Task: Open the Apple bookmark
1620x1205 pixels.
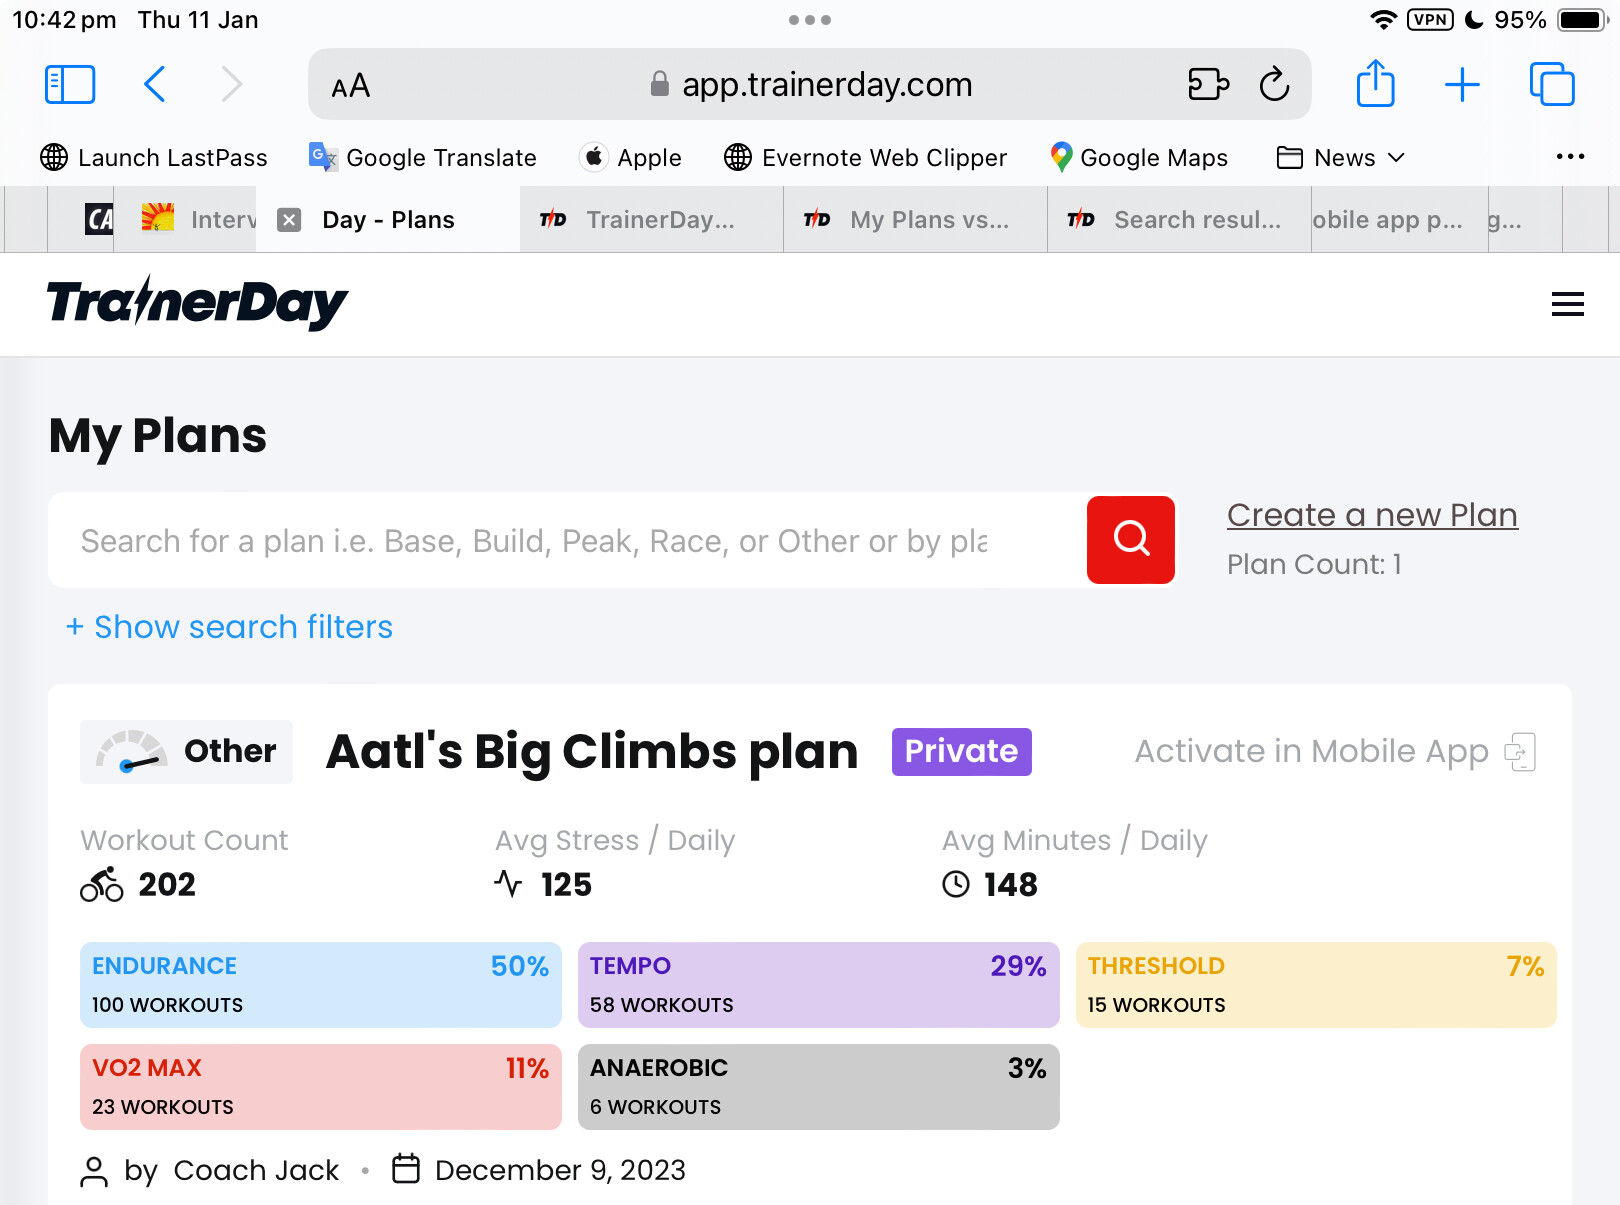Action: point(631,158)
